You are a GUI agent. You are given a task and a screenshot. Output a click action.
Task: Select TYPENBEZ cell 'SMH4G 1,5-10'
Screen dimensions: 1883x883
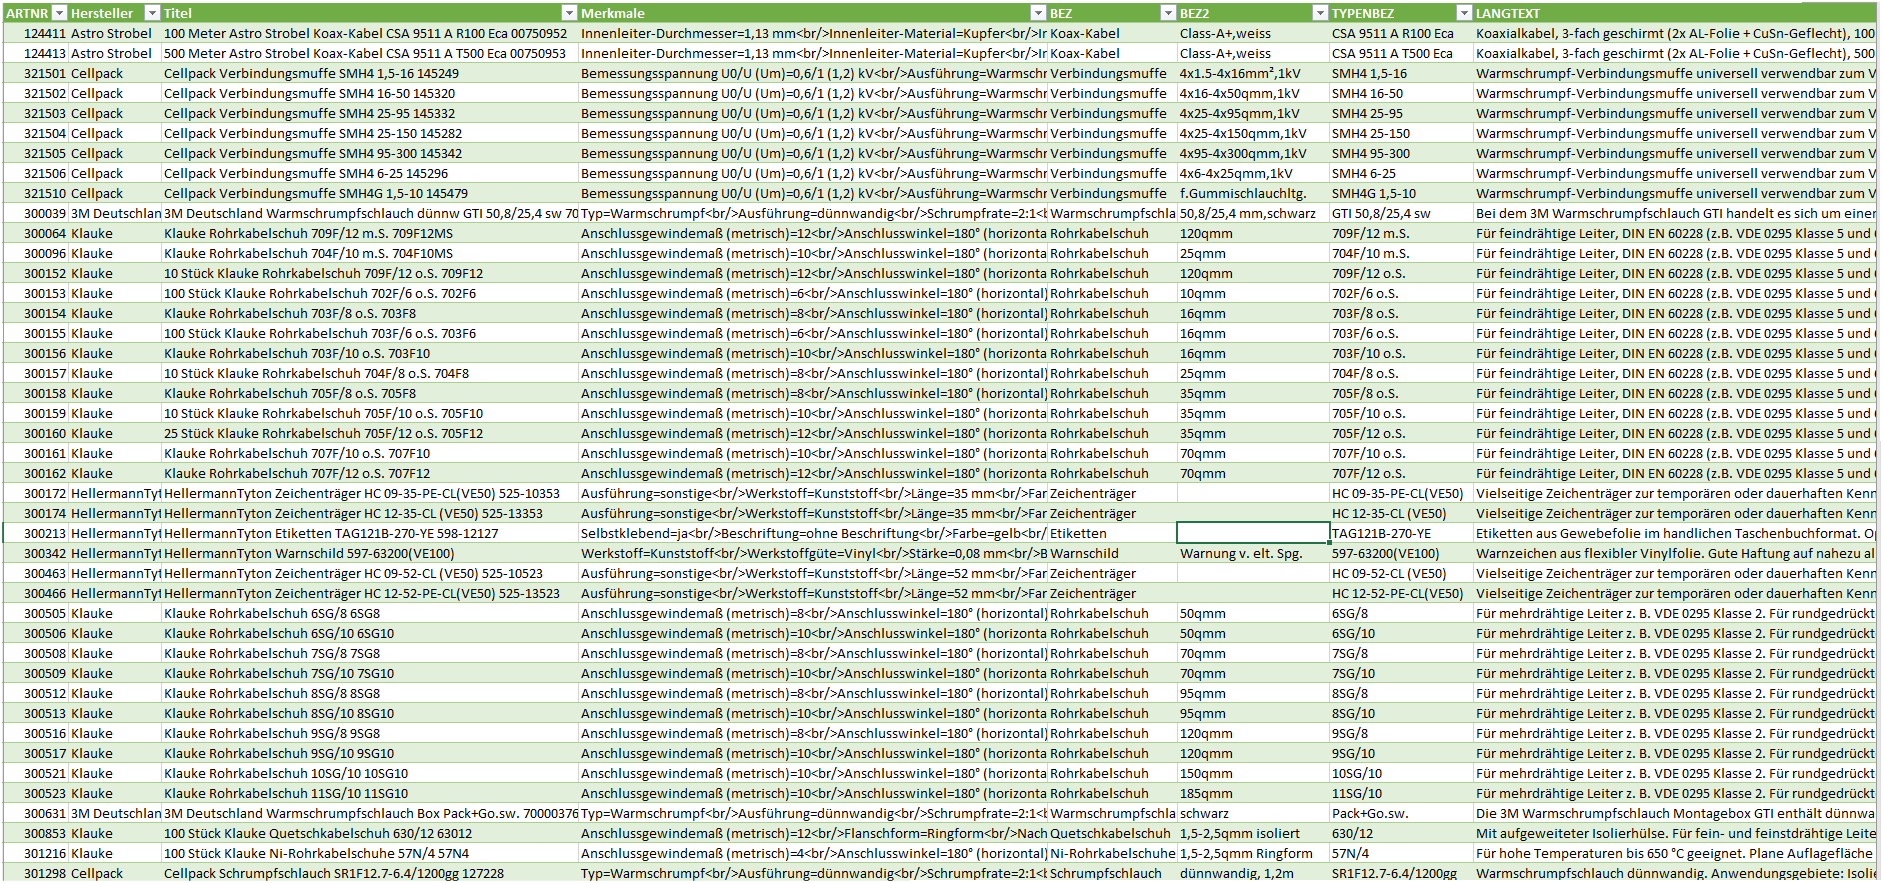[1401, 193]
